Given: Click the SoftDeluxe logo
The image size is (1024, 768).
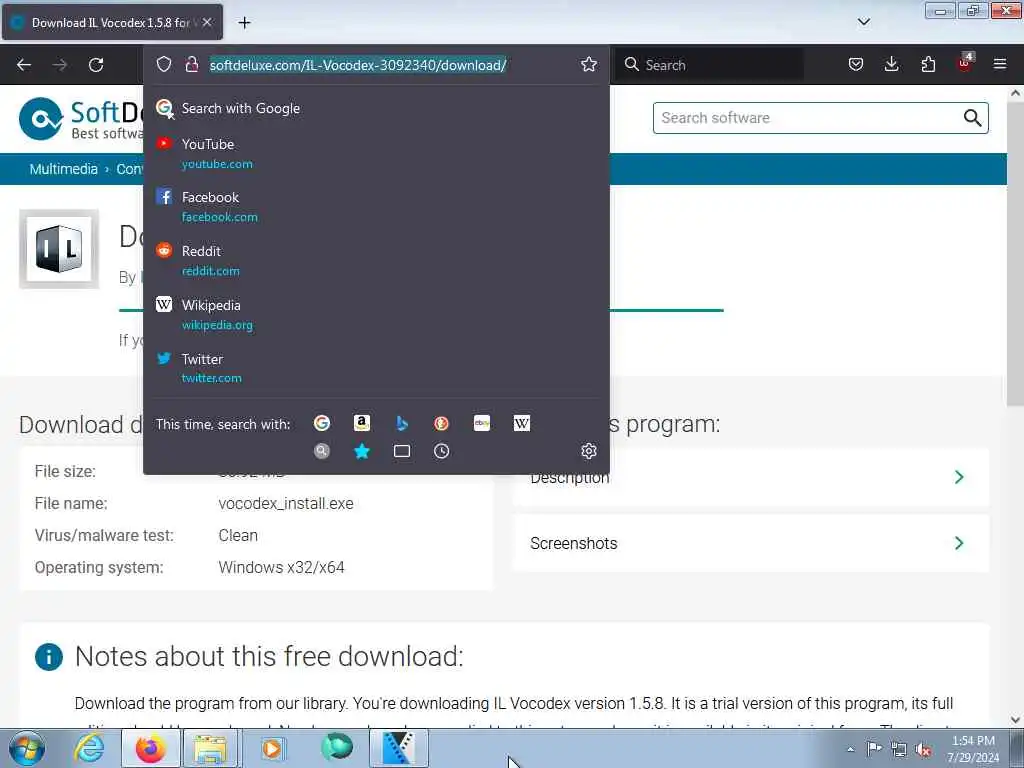Looking at the screenshot, I should pyautogui.click(x=81, y=119).
